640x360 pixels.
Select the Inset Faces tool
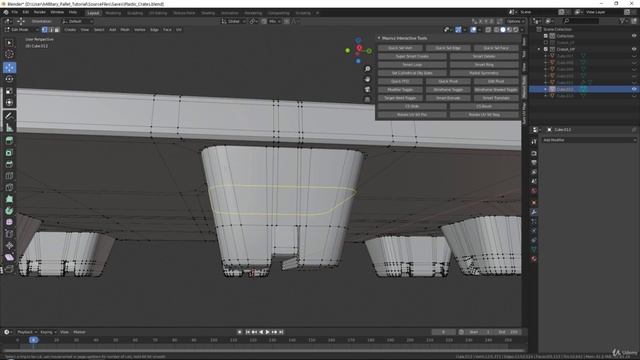[9, 153]
